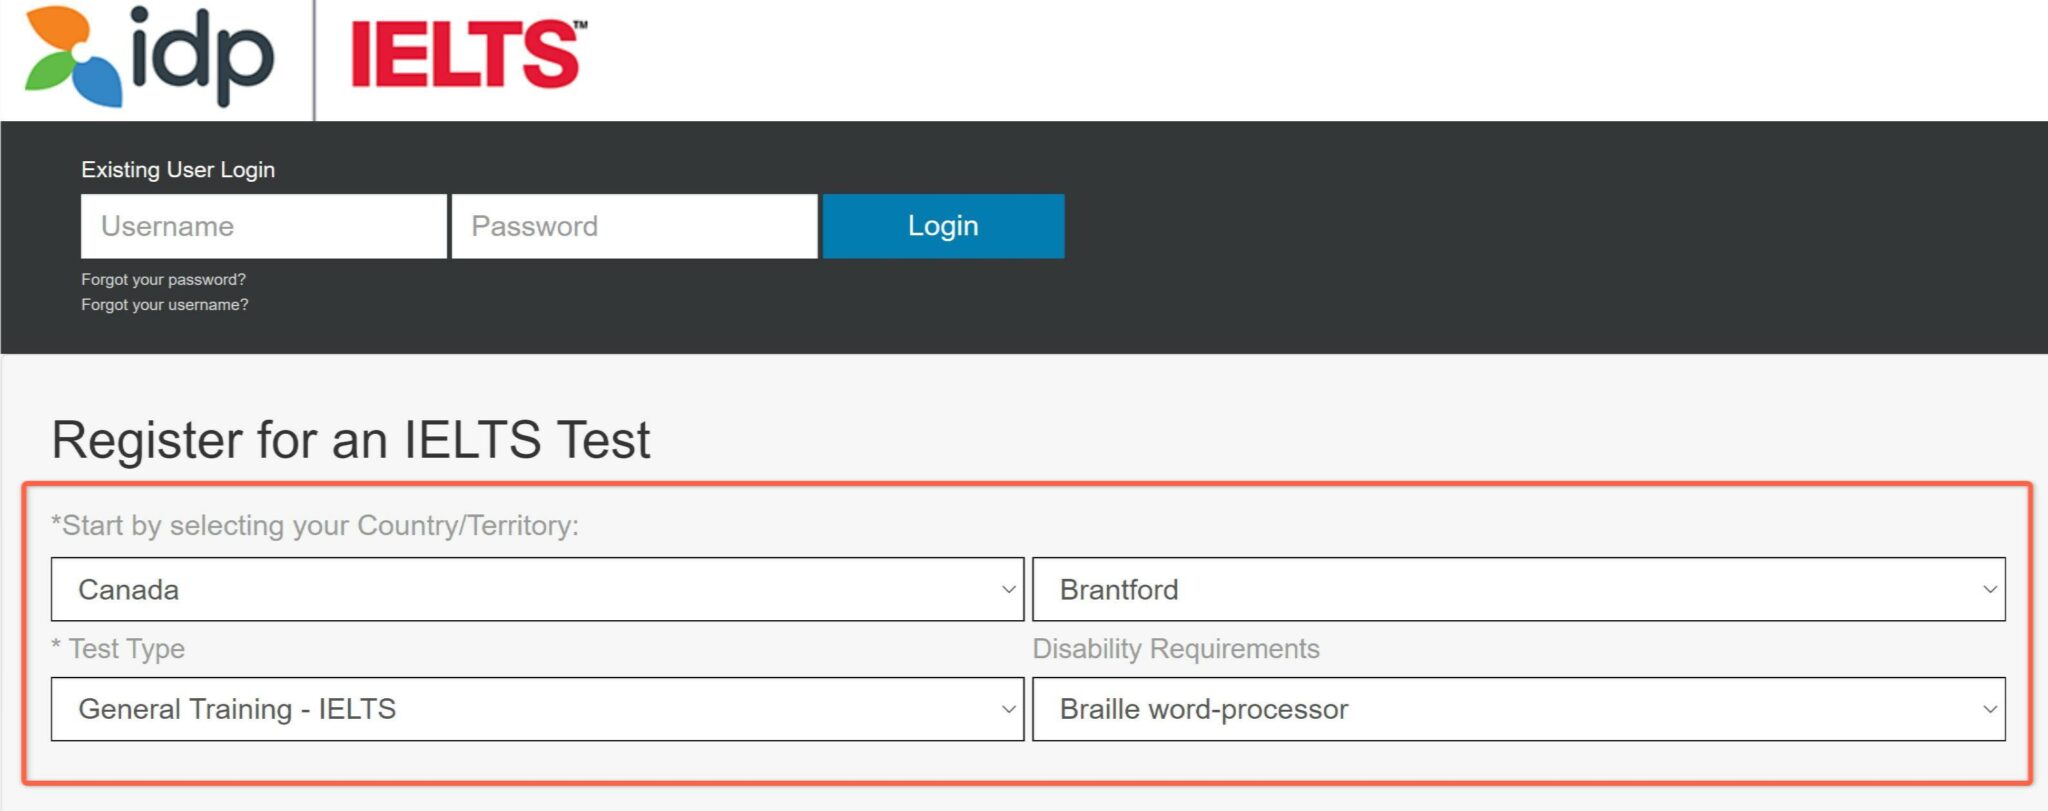The image size is (2048, 811).
Task: Open the General Training - IELTS test type dropdown
Action: point(537,709)
